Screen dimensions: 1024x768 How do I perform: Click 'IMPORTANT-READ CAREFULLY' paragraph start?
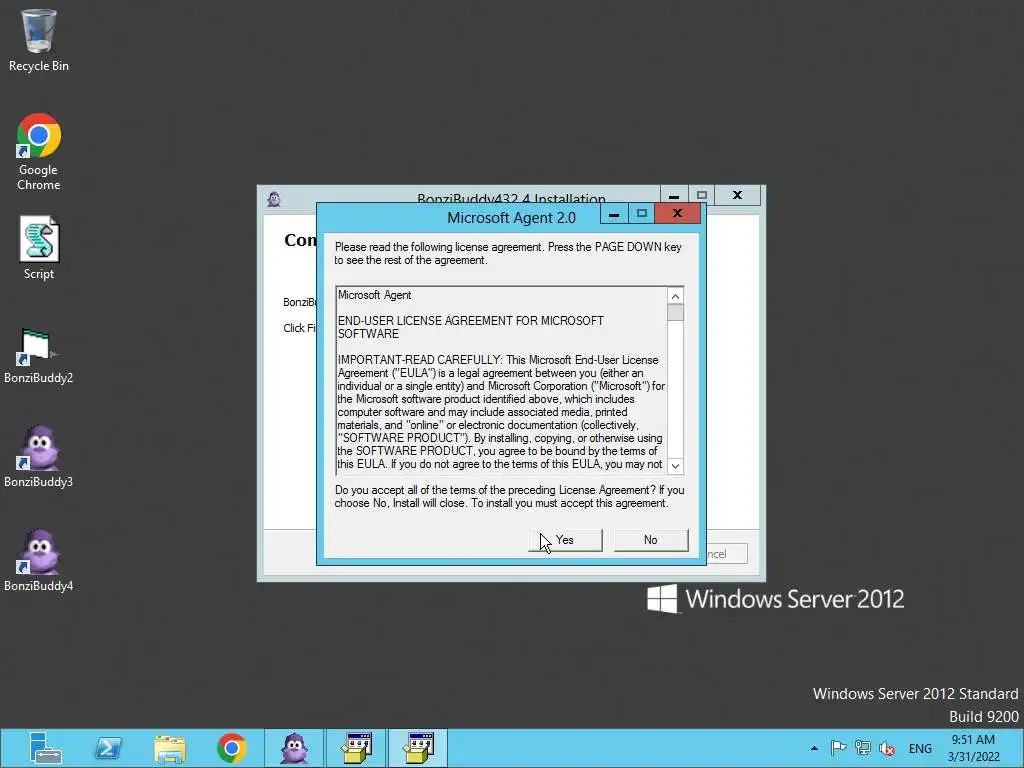(x=419, y=360)
